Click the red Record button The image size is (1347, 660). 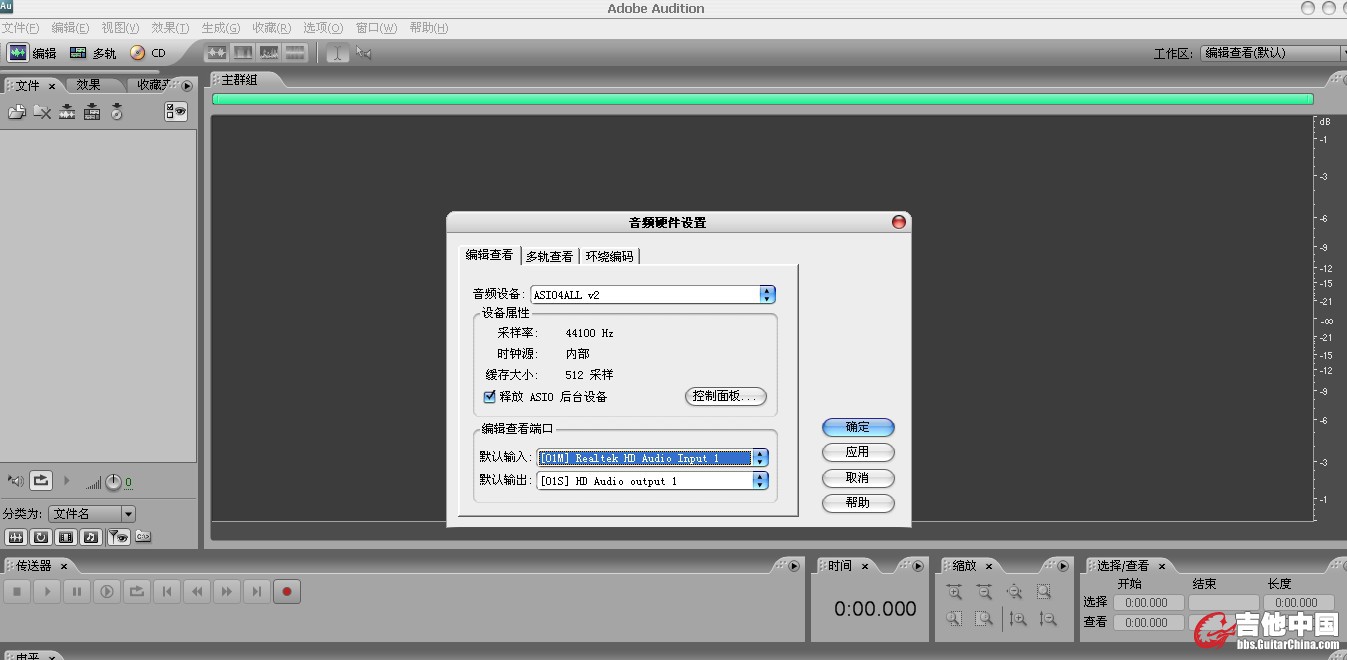(x=287, y=592)
